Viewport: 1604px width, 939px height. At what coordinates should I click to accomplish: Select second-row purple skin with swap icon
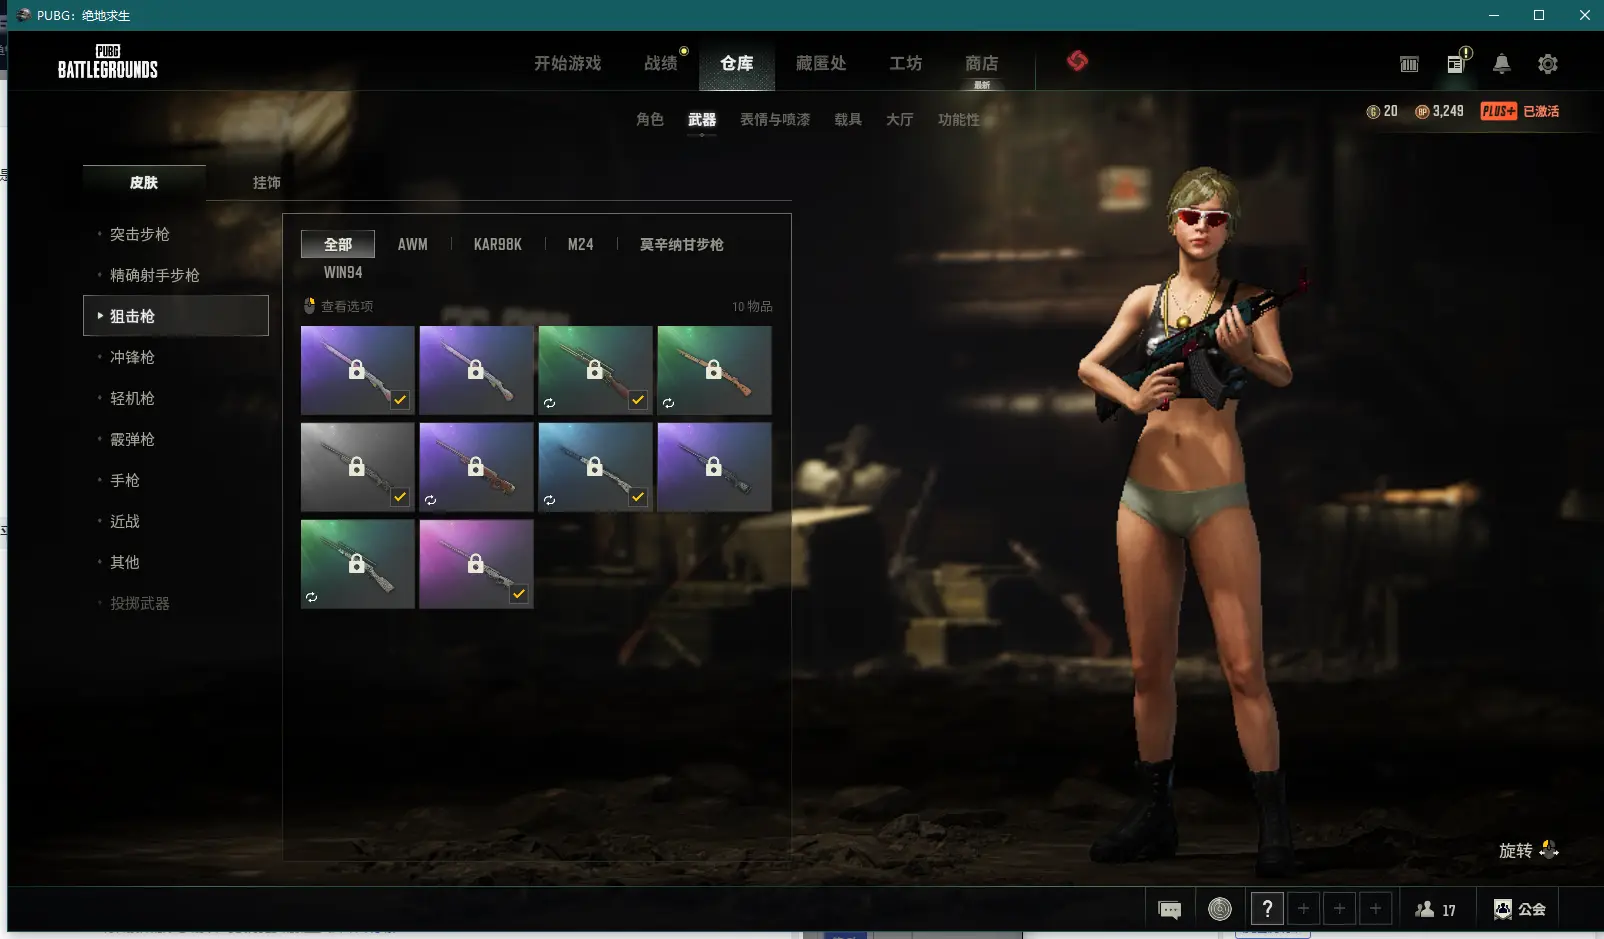tap(477, 467)
